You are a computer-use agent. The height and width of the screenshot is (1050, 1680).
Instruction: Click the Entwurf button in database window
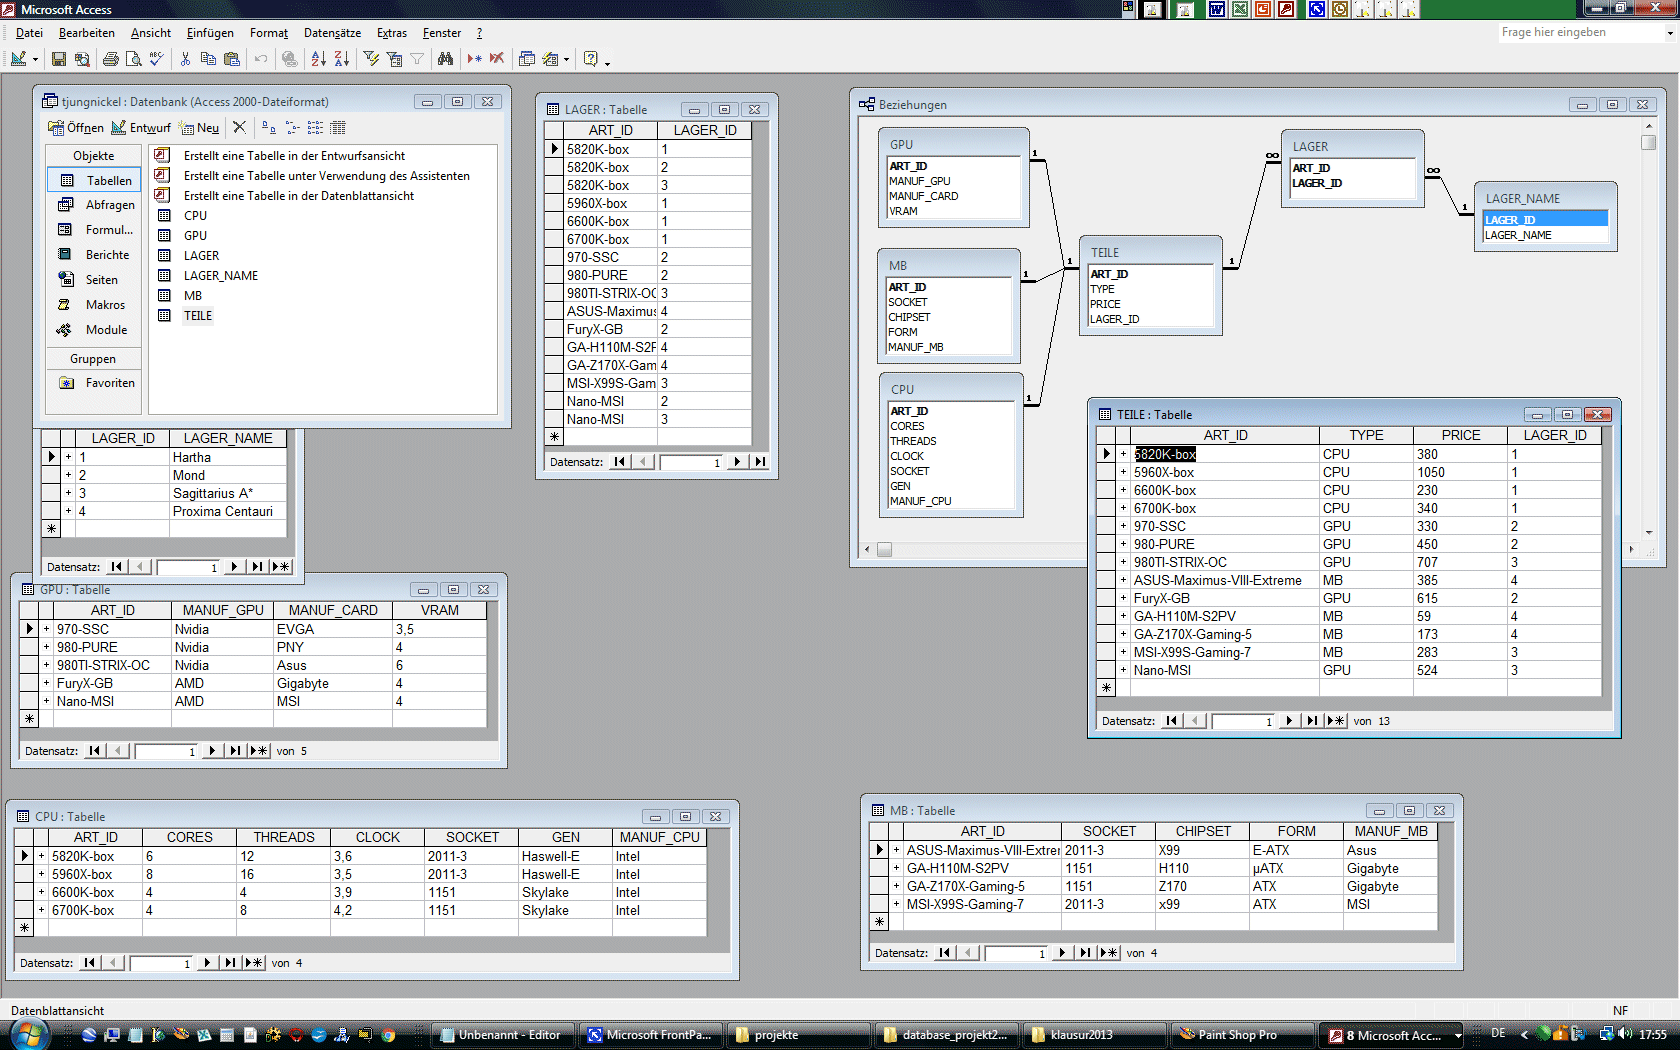(141, 127)
